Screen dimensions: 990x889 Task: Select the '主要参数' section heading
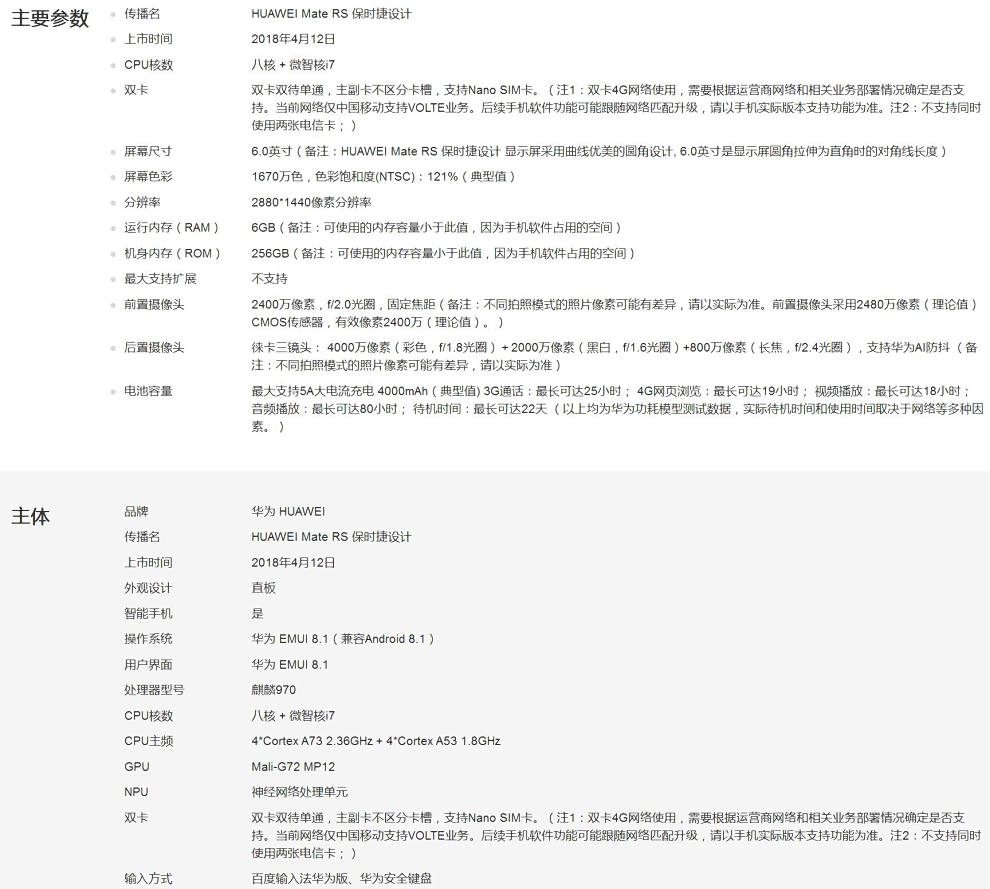coord(50,18)
